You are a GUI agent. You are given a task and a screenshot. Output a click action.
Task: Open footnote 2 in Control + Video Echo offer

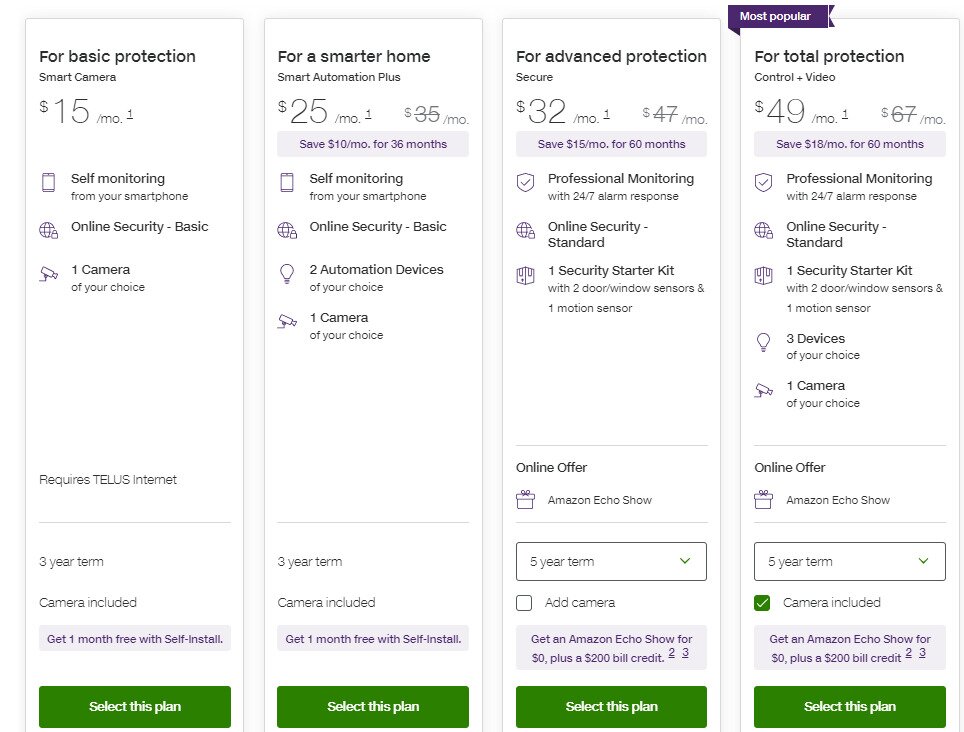(909, 653)
